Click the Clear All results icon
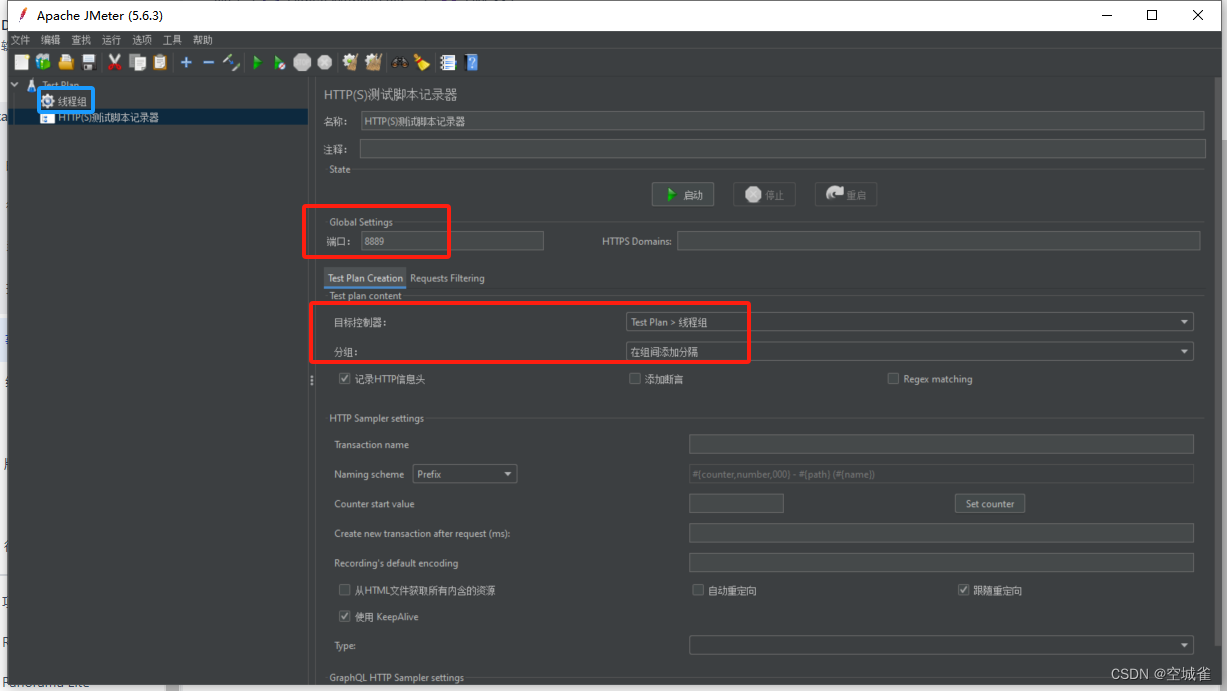Screen dimensions: 1227x691 (373, 62)
